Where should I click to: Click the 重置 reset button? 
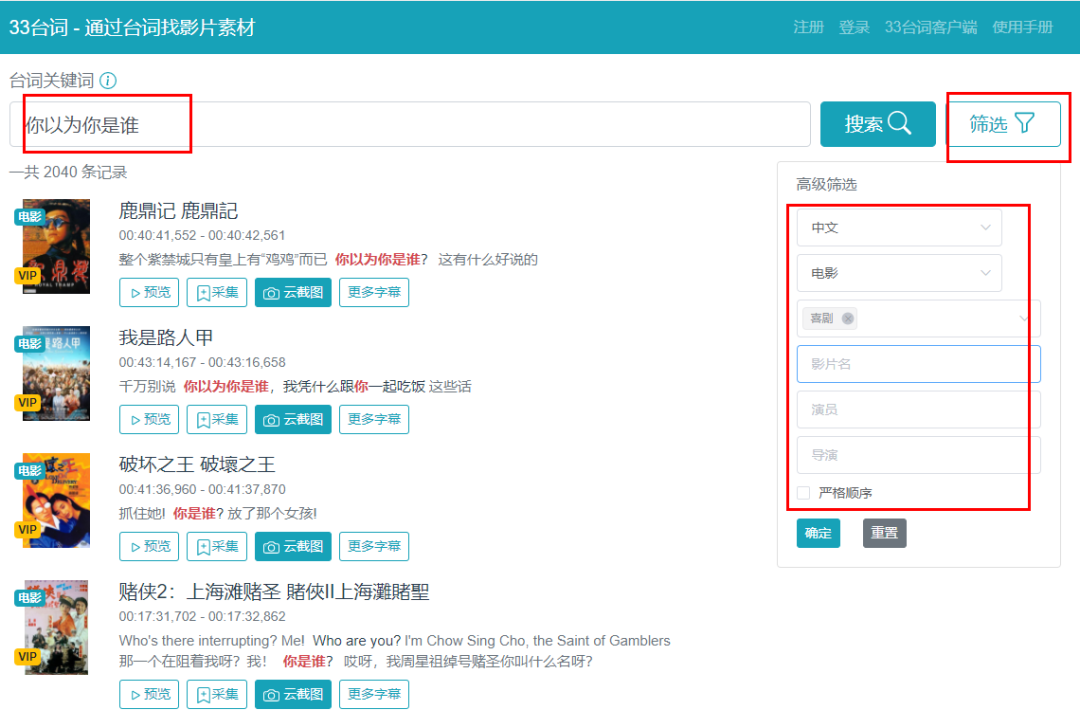pos(884,533)
